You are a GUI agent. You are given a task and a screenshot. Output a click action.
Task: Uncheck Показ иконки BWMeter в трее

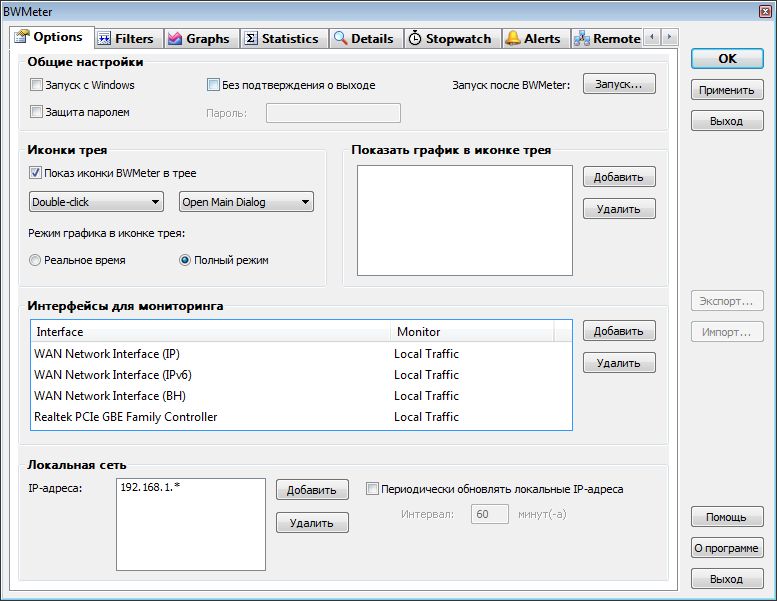[x=35, y=173]
